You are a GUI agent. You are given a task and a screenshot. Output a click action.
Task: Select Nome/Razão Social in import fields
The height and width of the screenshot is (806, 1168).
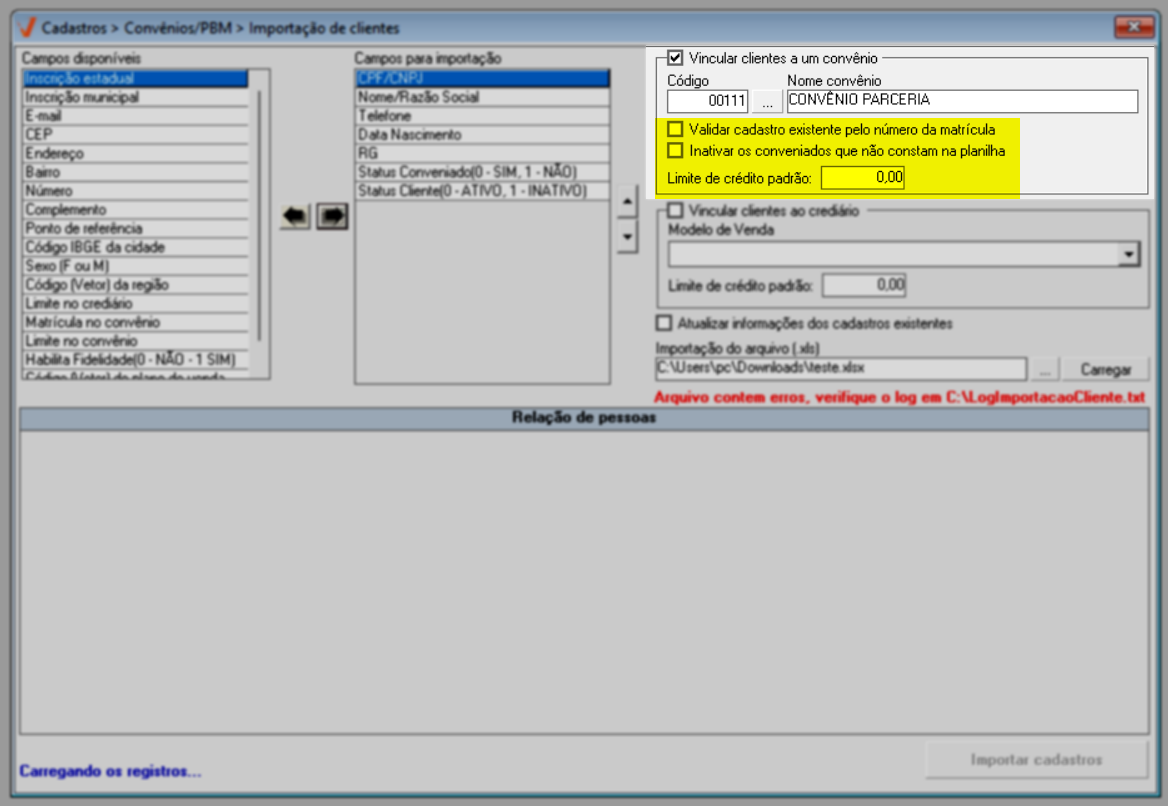point(482,97)
